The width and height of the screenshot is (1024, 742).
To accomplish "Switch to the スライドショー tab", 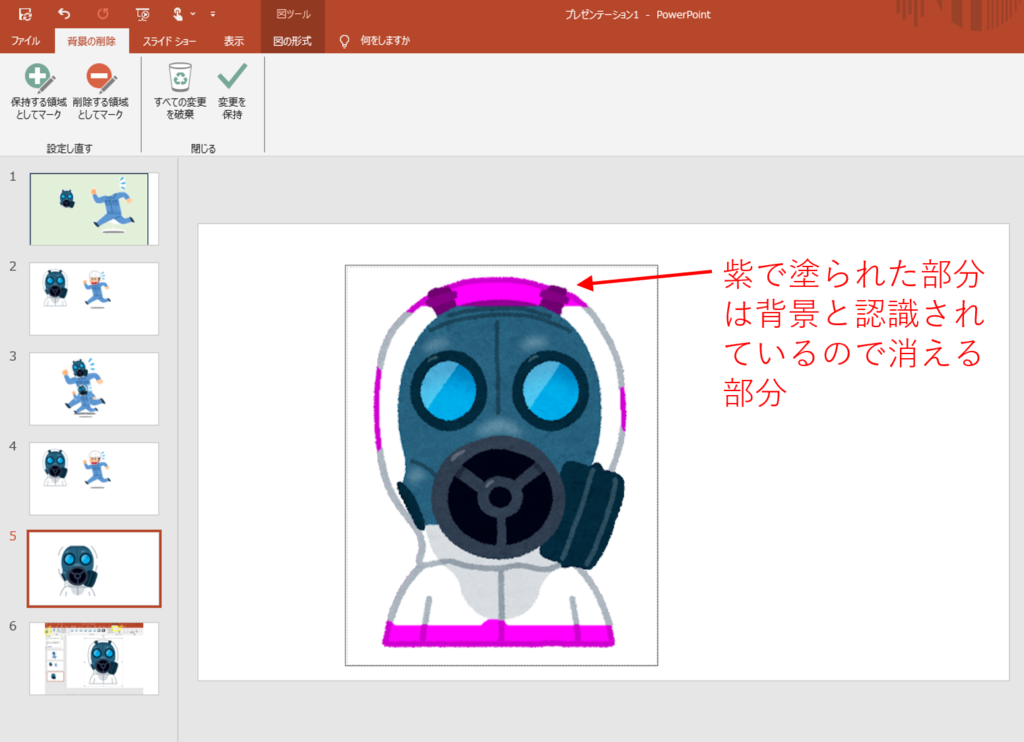I will tap(170, 42).
